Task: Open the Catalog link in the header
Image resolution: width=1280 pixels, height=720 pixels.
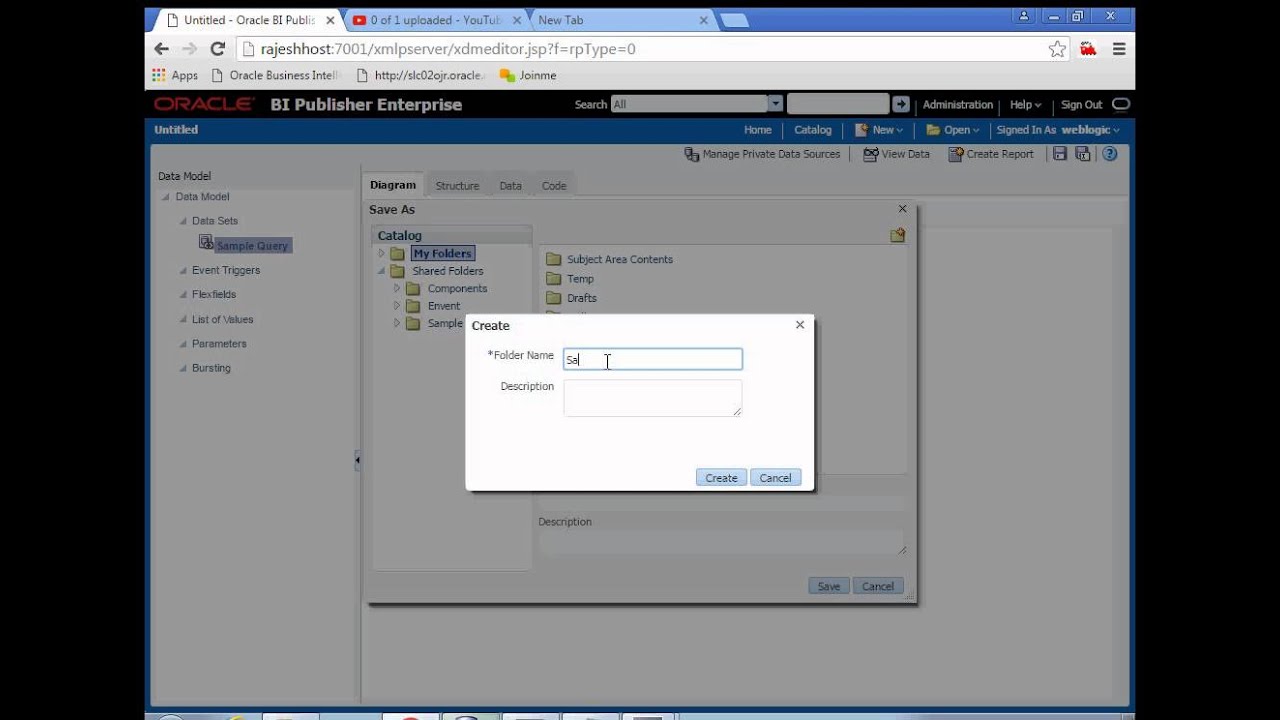Action: pos(813,130)
